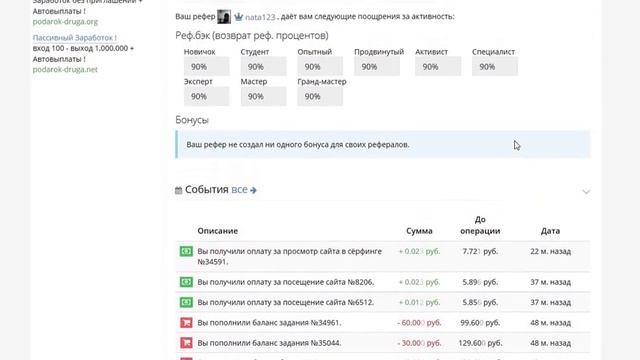Click cart icon for задания №35044 row
The image size is (640, 360).
[186, 343]
